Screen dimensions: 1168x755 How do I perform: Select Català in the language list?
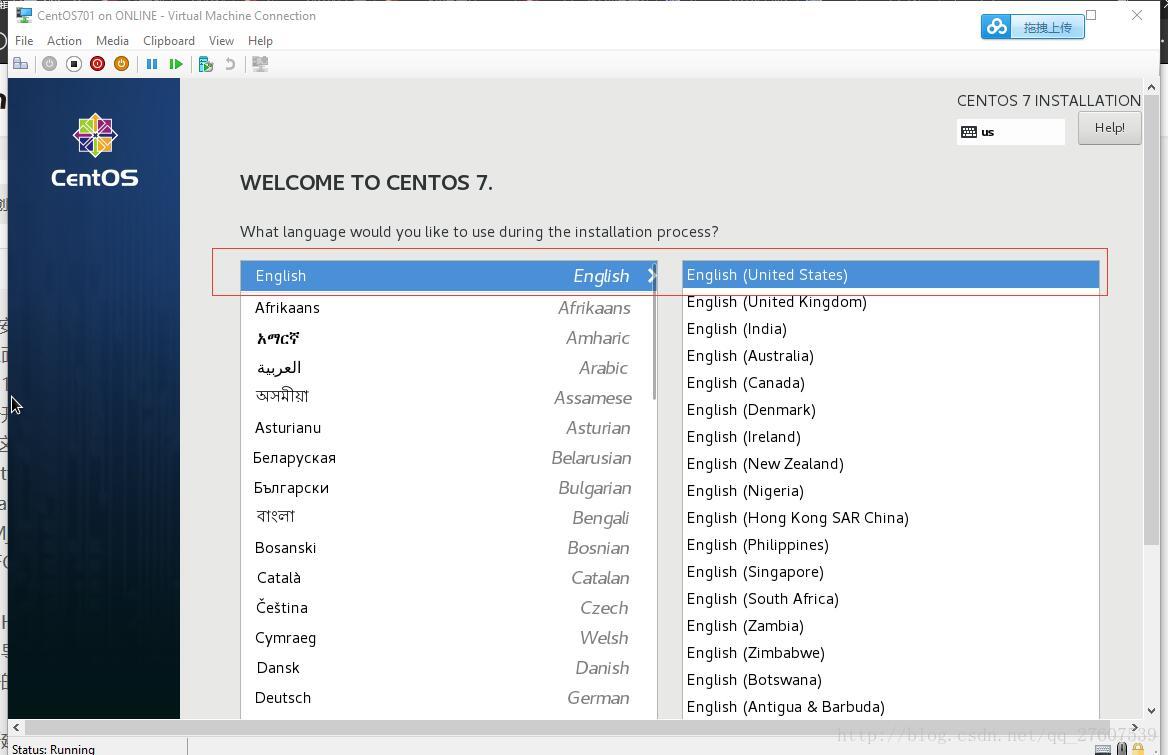click(x=448, y=578)
